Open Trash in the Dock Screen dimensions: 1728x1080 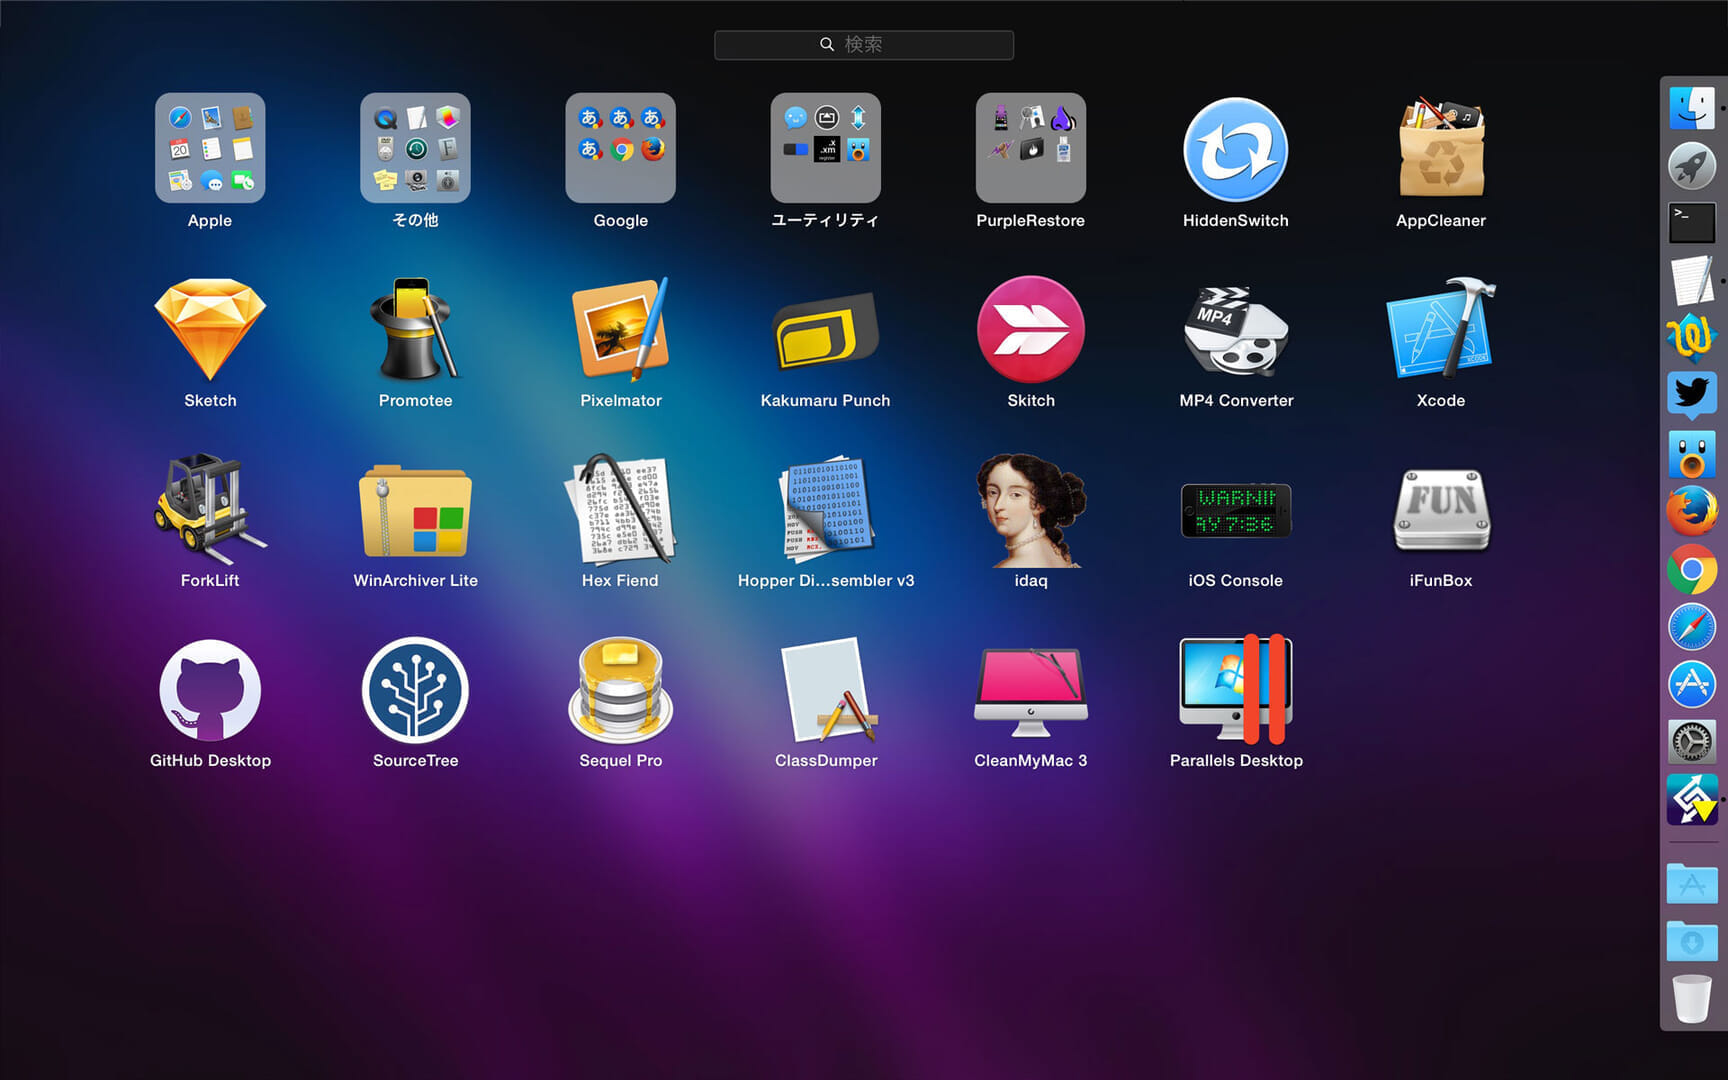[x=1692, y=998]
